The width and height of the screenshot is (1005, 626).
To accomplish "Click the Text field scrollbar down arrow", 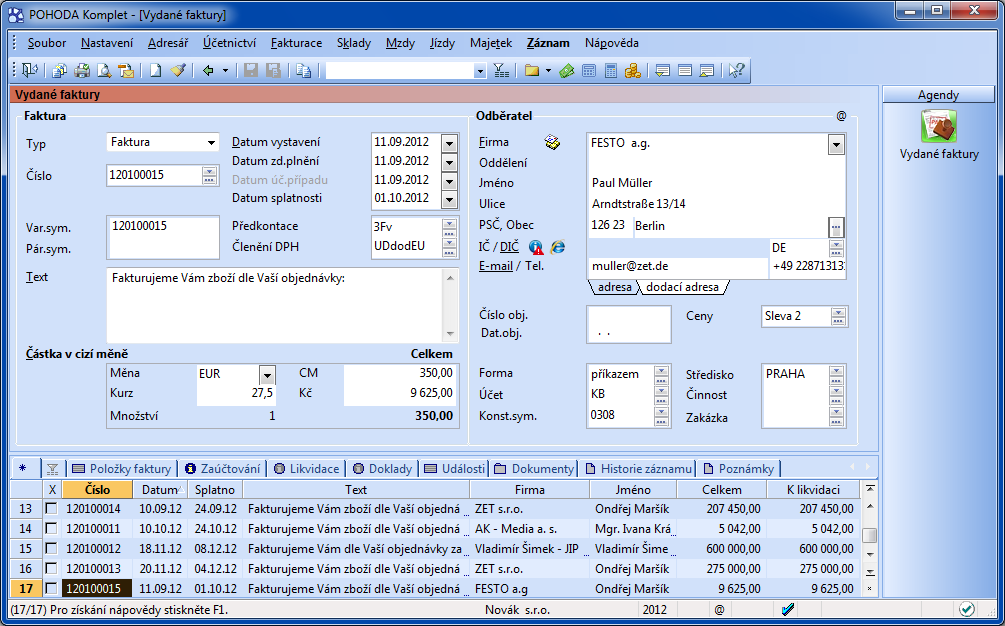I will [x=450, y=334].
